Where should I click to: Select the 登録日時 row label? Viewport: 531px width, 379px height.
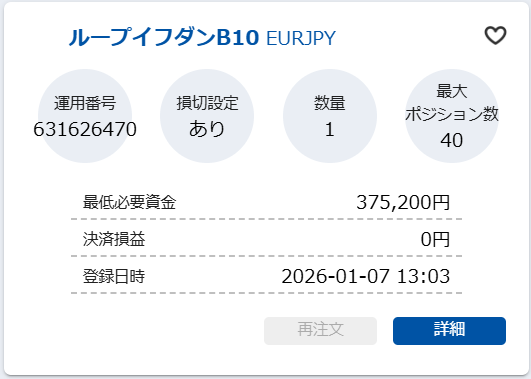pos(114,276)
